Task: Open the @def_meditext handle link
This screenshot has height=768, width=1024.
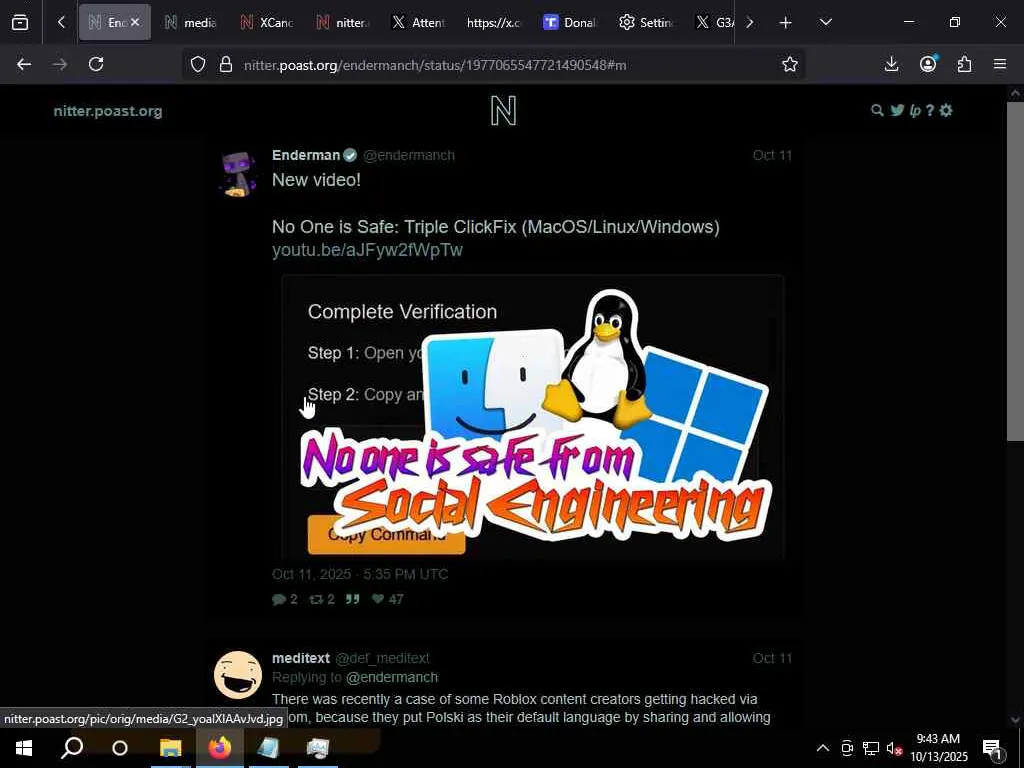Action: pyautogui.click(x=383, y=658)
